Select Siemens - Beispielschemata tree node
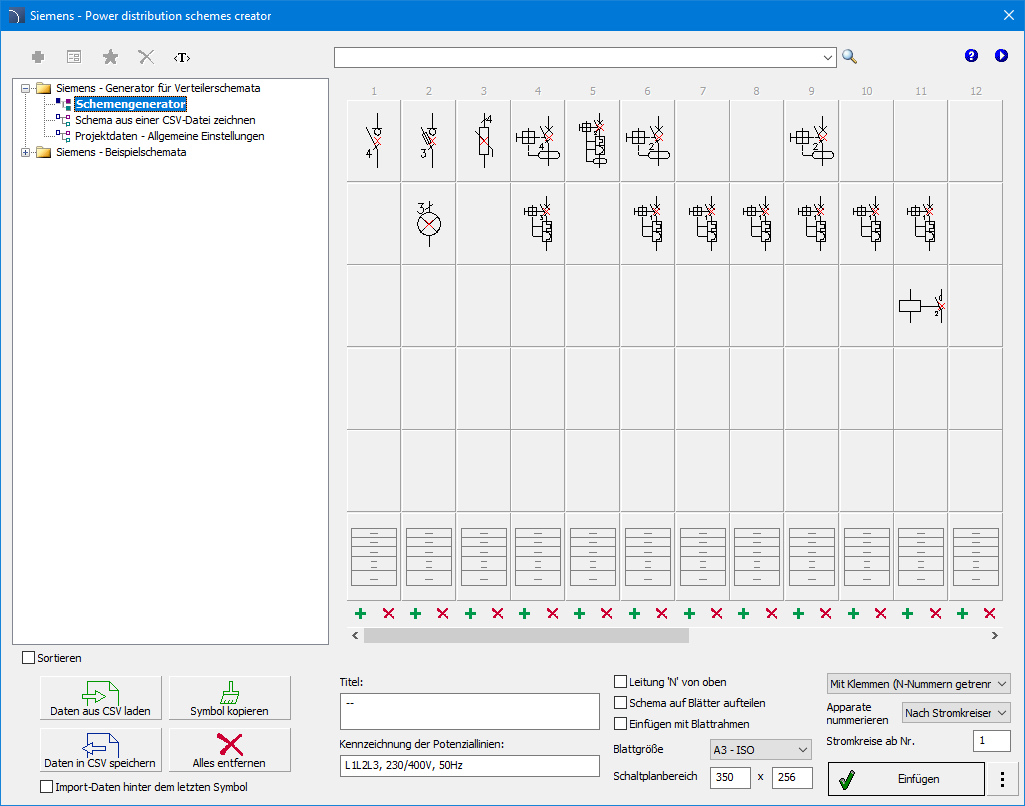The image size is (1025, 806). (121, 152)
